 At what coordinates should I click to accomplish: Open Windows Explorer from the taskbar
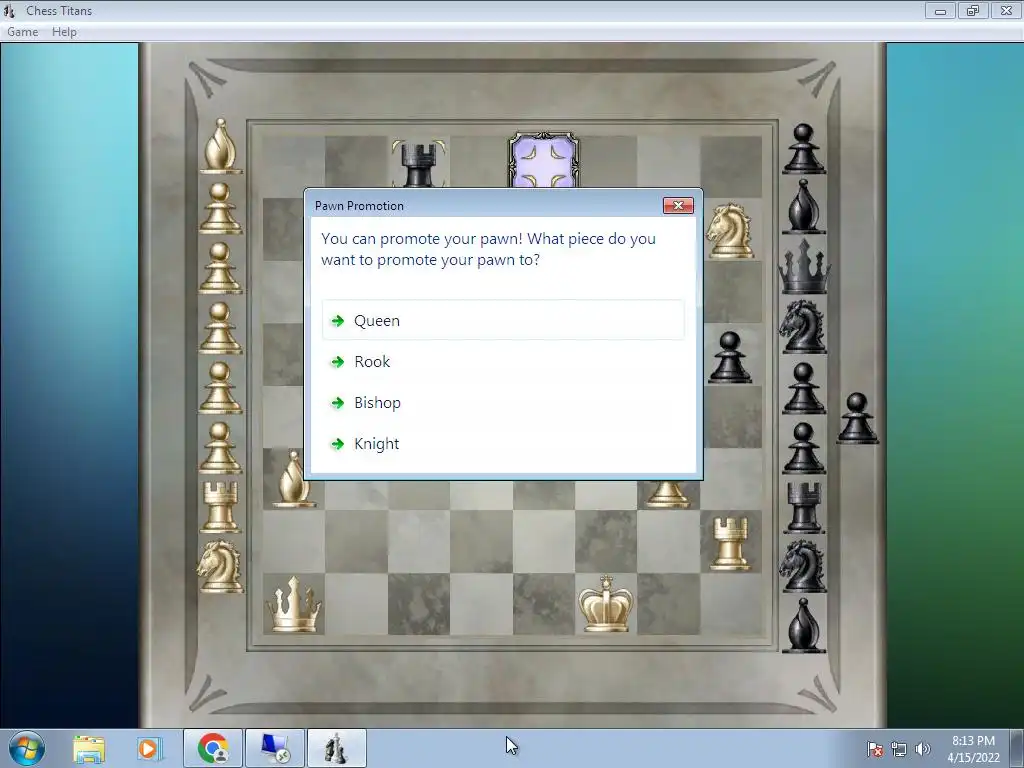(89, 748)
